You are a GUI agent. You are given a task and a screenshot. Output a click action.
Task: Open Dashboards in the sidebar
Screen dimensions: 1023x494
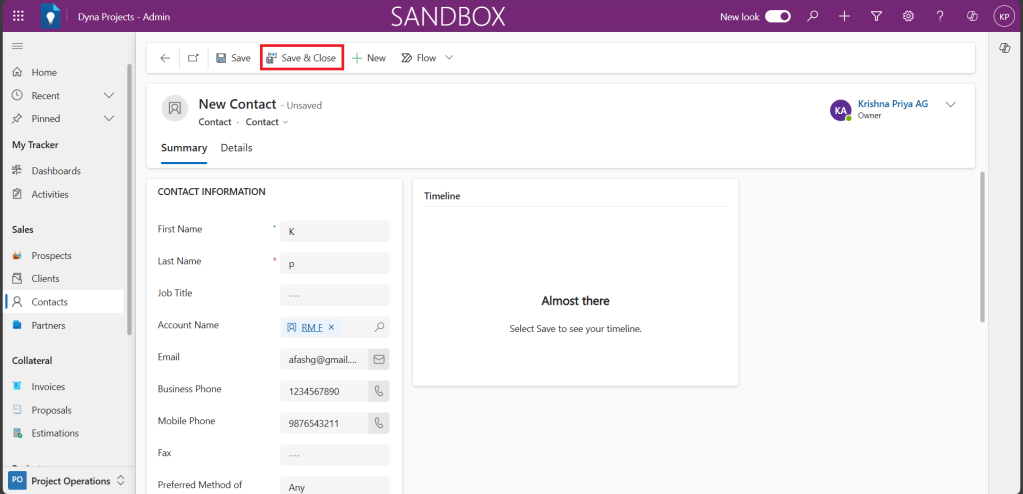(x=55, y=171)
